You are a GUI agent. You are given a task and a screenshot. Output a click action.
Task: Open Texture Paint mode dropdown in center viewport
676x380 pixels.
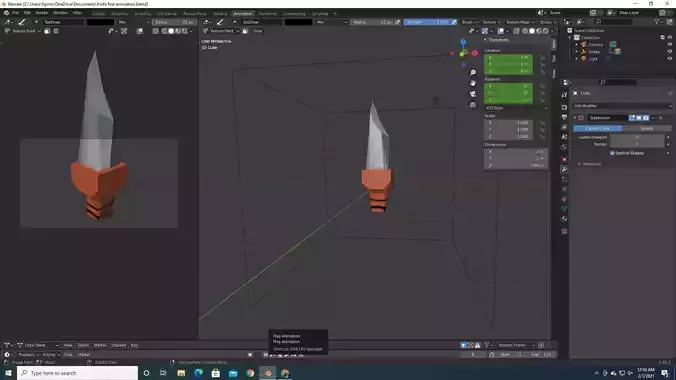click(x=221, y=31)
